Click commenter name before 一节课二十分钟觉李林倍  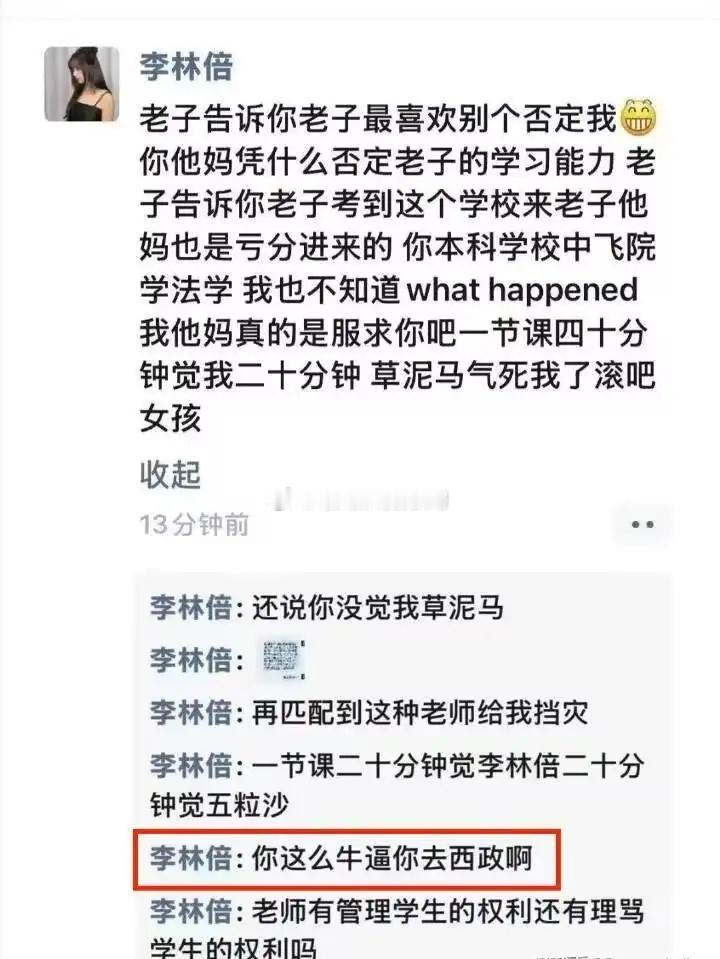coord(191,766)
